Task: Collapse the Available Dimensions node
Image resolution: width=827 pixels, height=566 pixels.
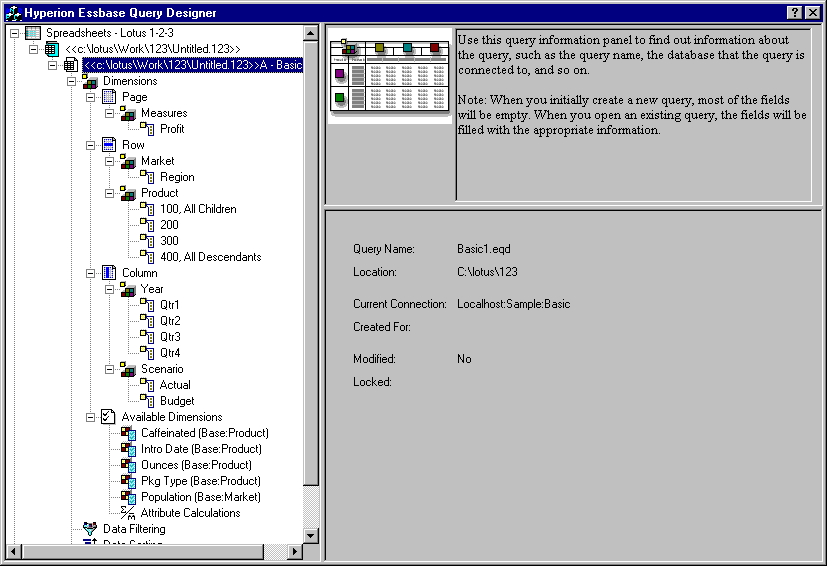Action: (90, 417)
